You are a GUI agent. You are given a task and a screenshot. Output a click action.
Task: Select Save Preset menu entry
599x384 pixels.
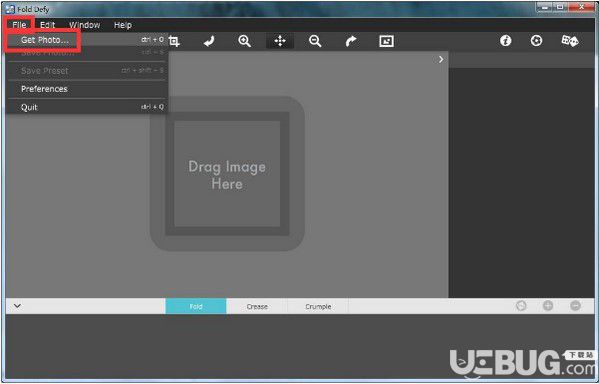(x=87, y=71)
